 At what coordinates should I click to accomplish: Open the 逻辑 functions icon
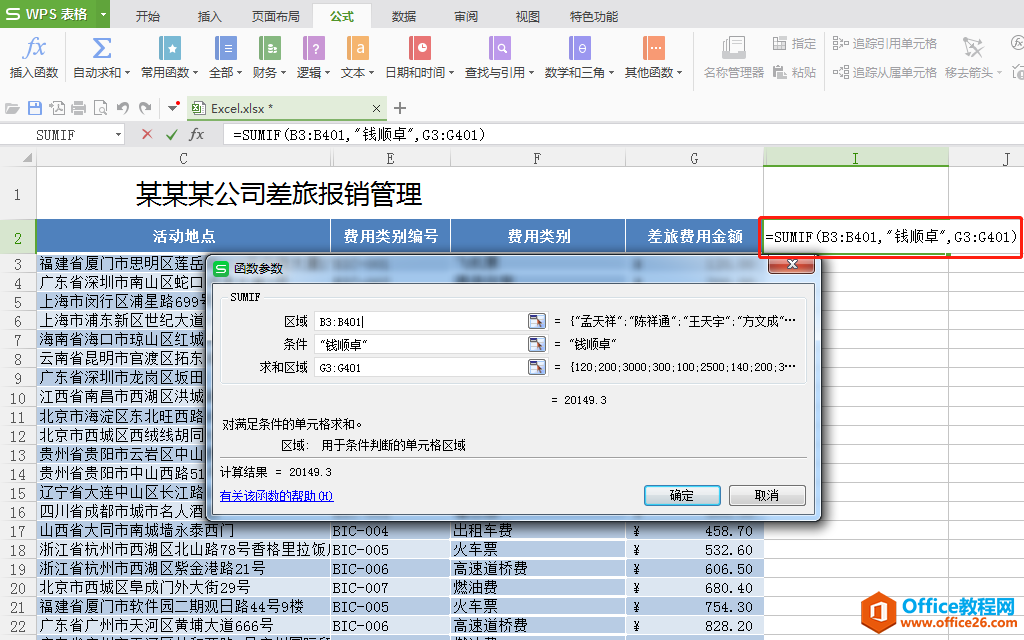(x=313, y=48)
